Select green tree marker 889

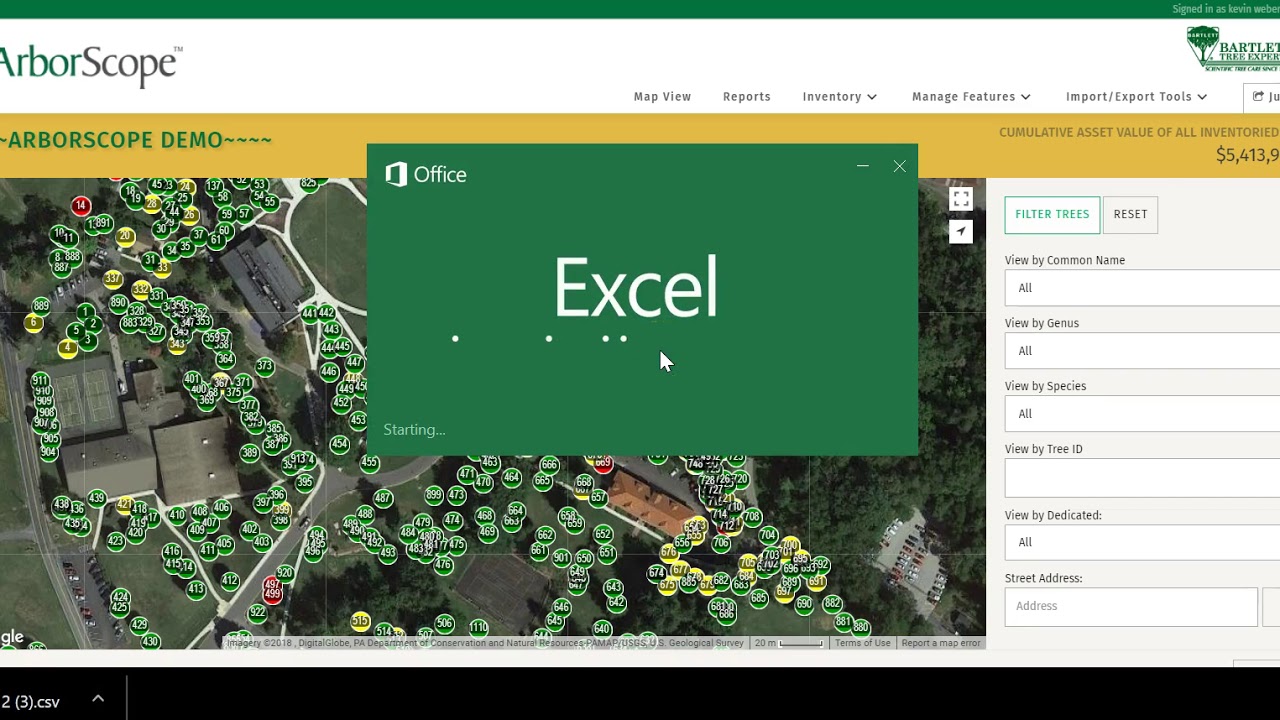[x=41, y=306]
